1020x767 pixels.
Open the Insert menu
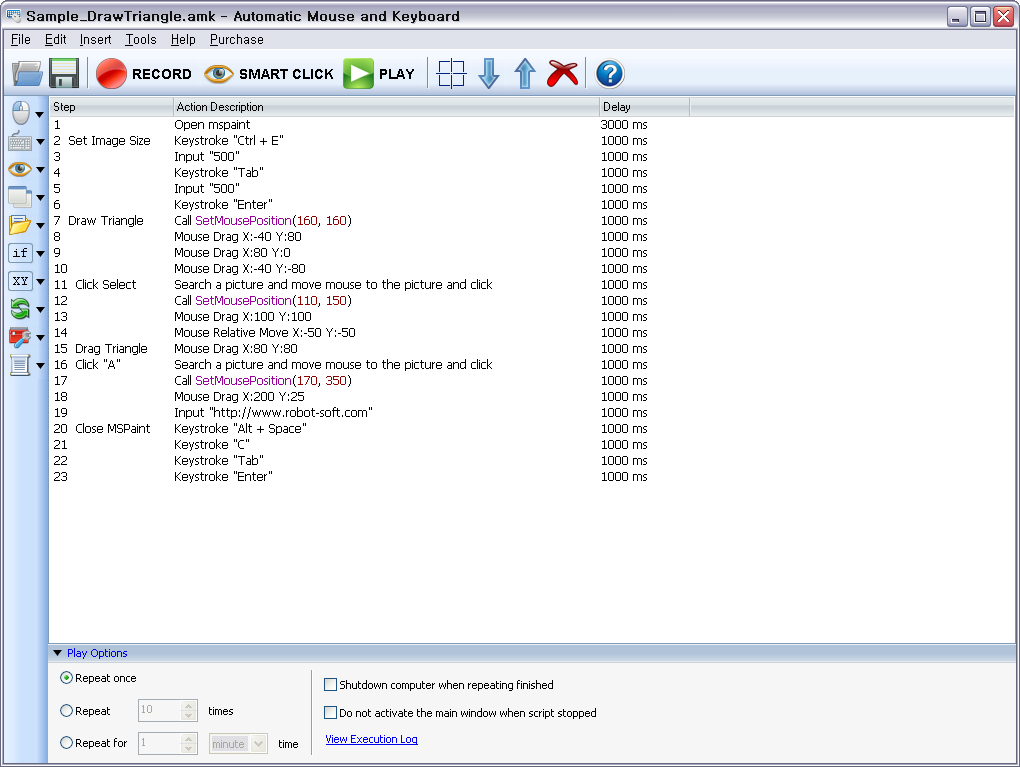[96, 40]
